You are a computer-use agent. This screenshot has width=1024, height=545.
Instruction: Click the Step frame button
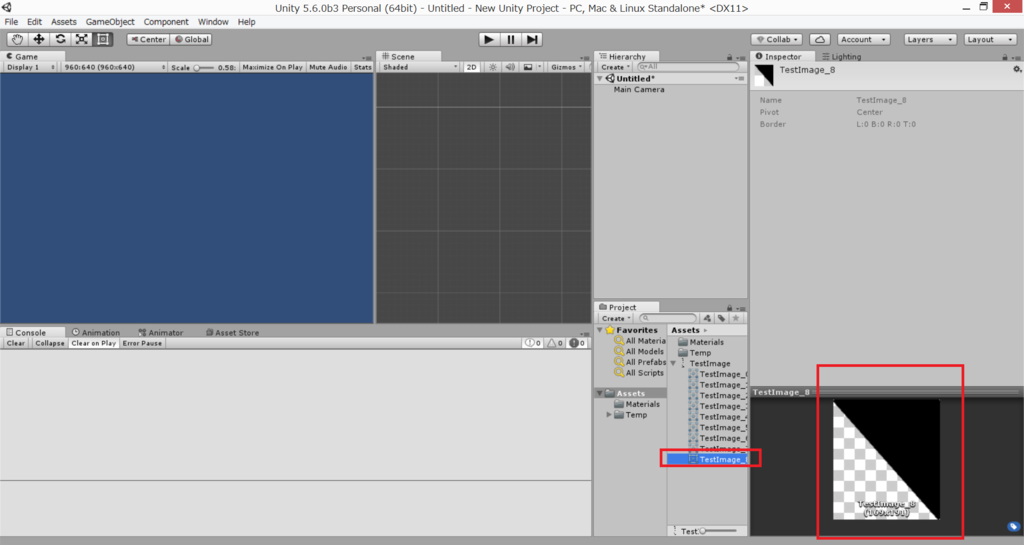tap(532, 39)
